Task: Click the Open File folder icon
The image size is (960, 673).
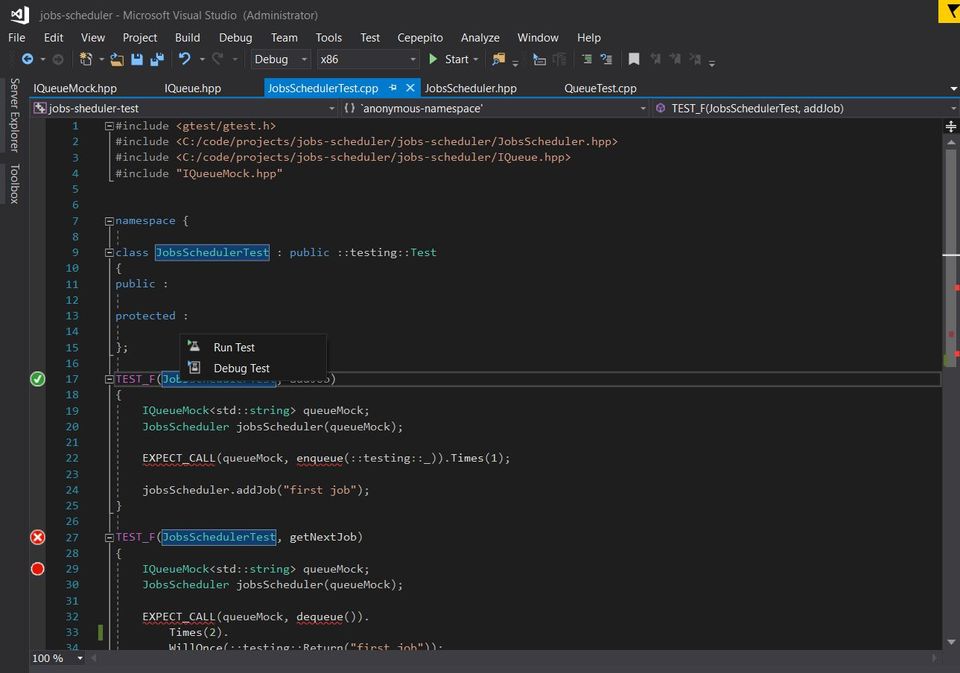Action: pos(116,59)
